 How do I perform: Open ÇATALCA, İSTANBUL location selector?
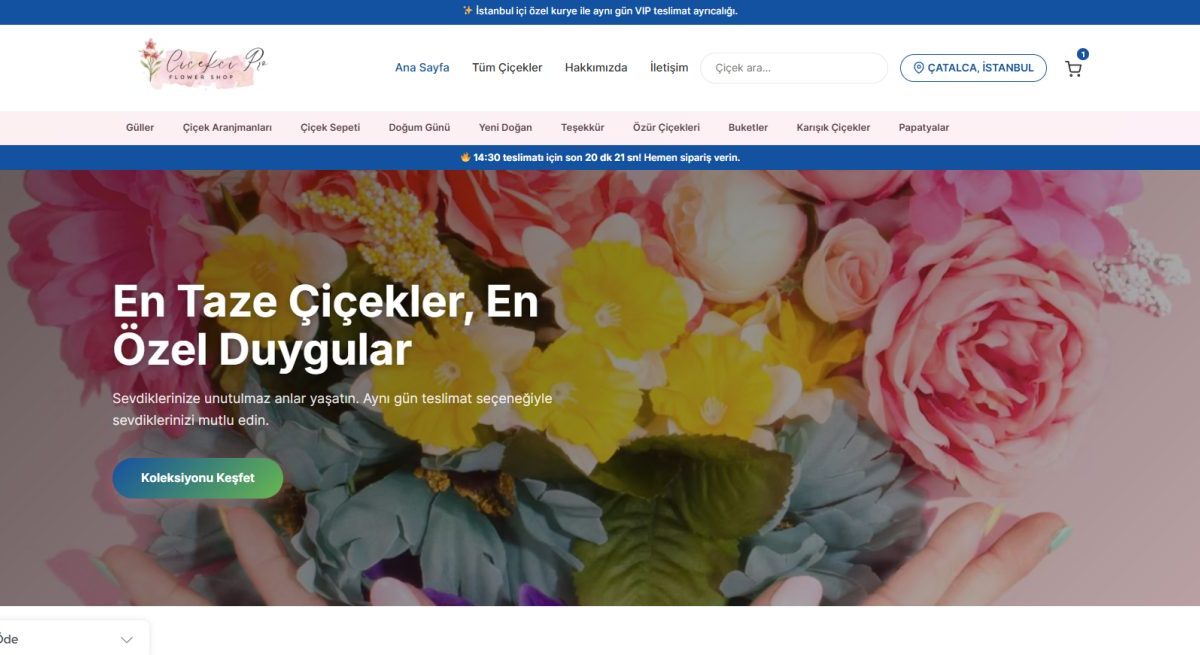coord(973,68)
